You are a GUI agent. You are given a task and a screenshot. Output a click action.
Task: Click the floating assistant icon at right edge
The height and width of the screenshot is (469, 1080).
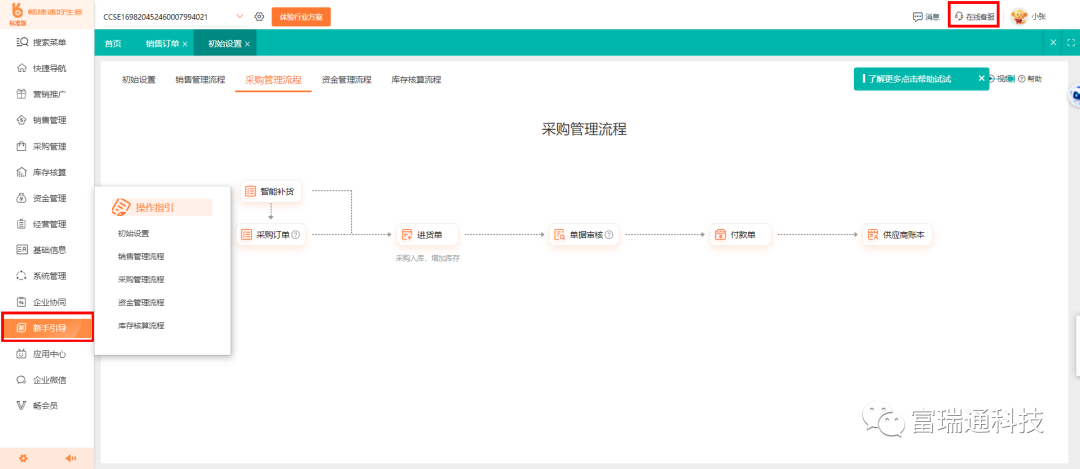(1075, 96)
